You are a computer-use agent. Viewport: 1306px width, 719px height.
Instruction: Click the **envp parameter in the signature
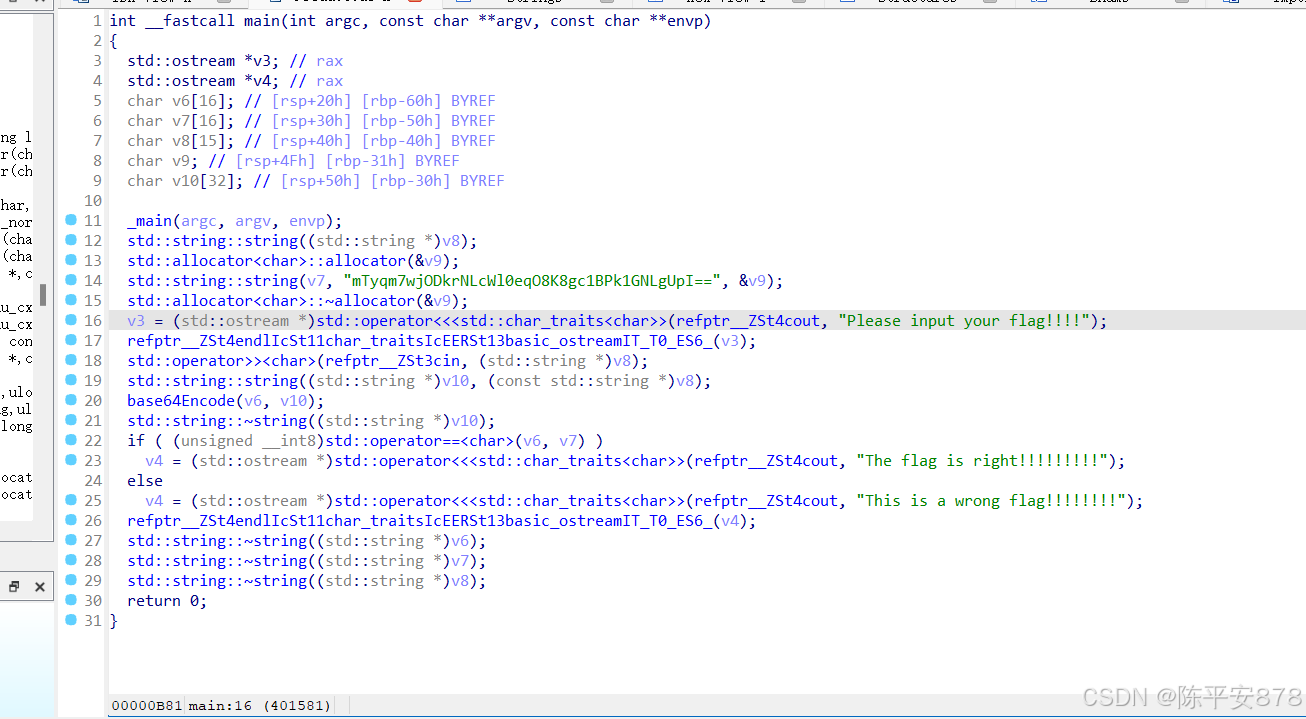pos(676,20)
